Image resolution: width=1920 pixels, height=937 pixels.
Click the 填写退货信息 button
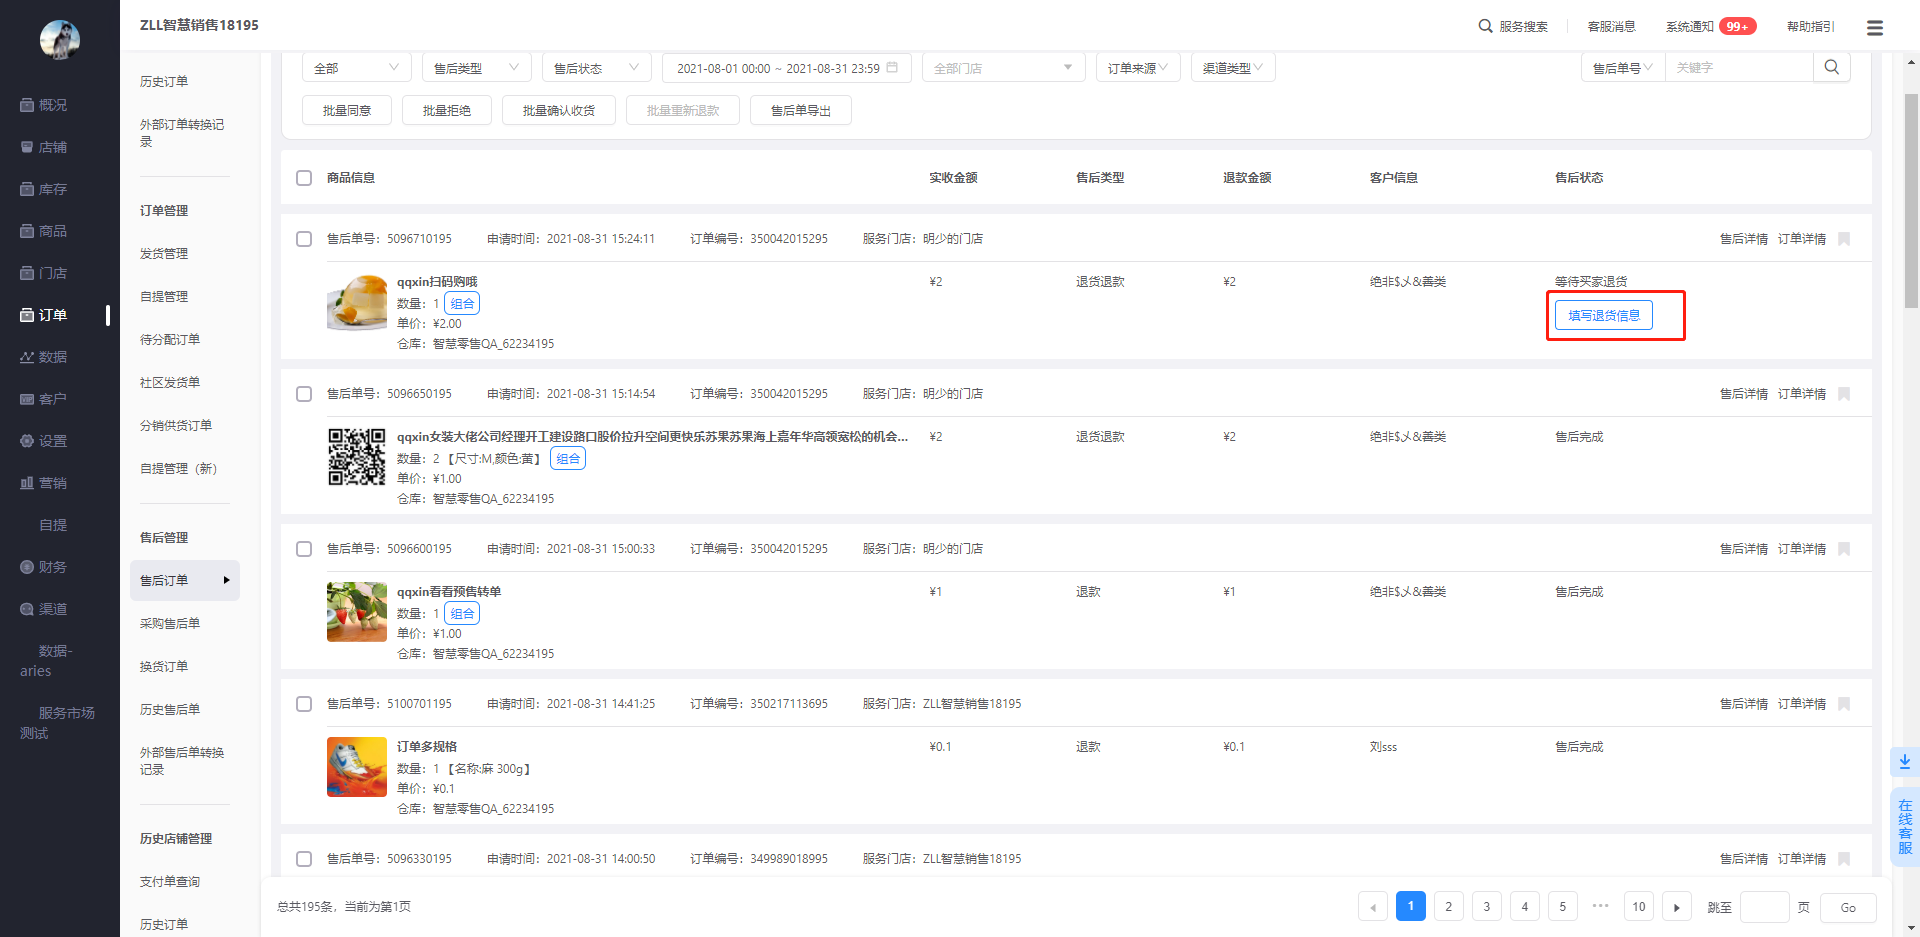[1604, 315]
